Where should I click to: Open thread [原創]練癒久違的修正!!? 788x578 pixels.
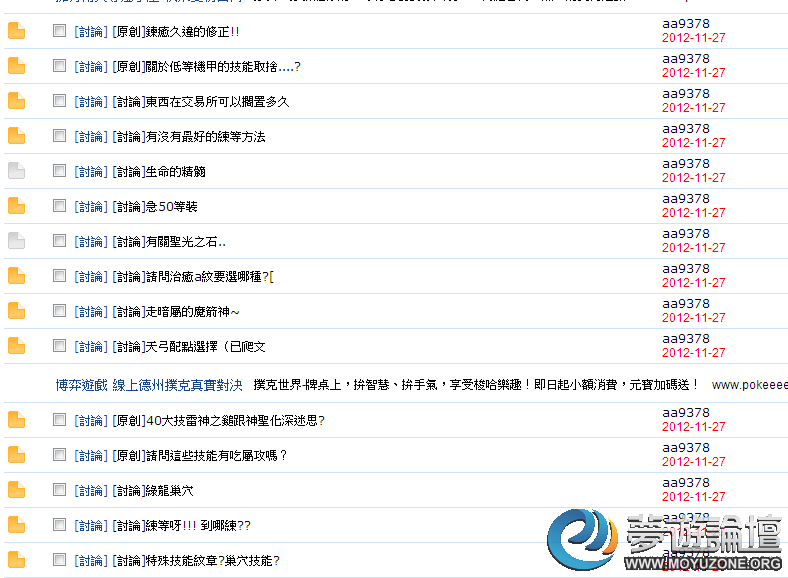tap(176, 32)
